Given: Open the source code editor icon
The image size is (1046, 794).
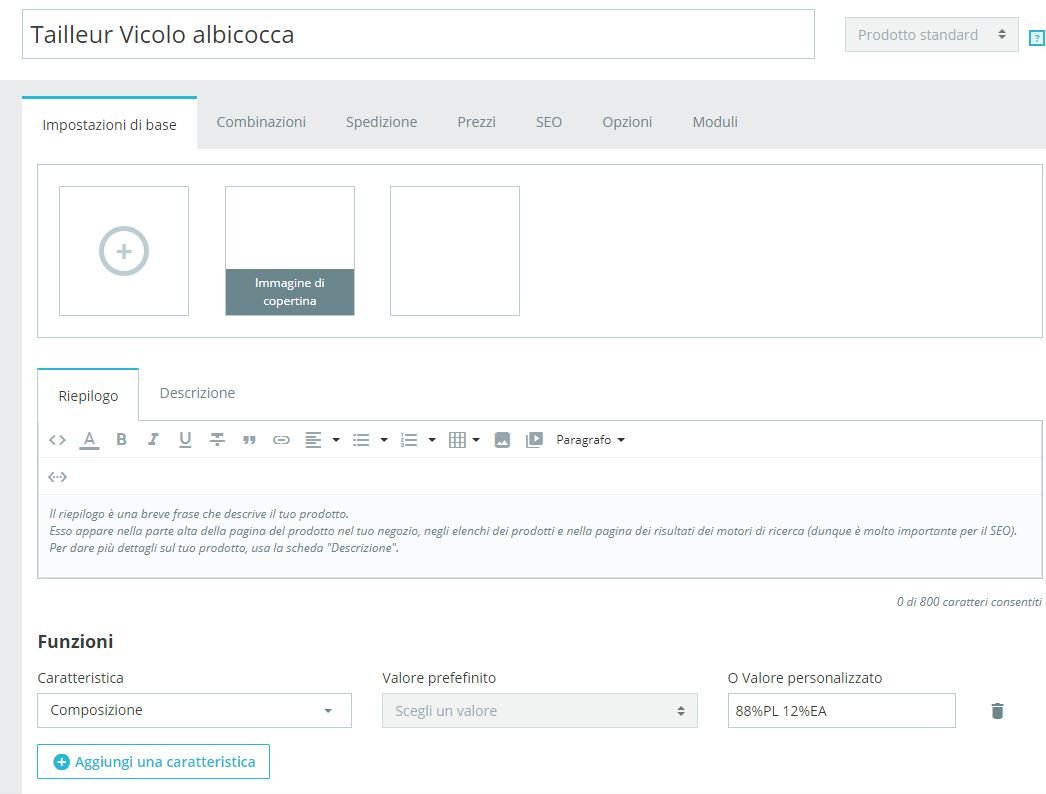Looking at the screenshot, I should click(57, 440).
